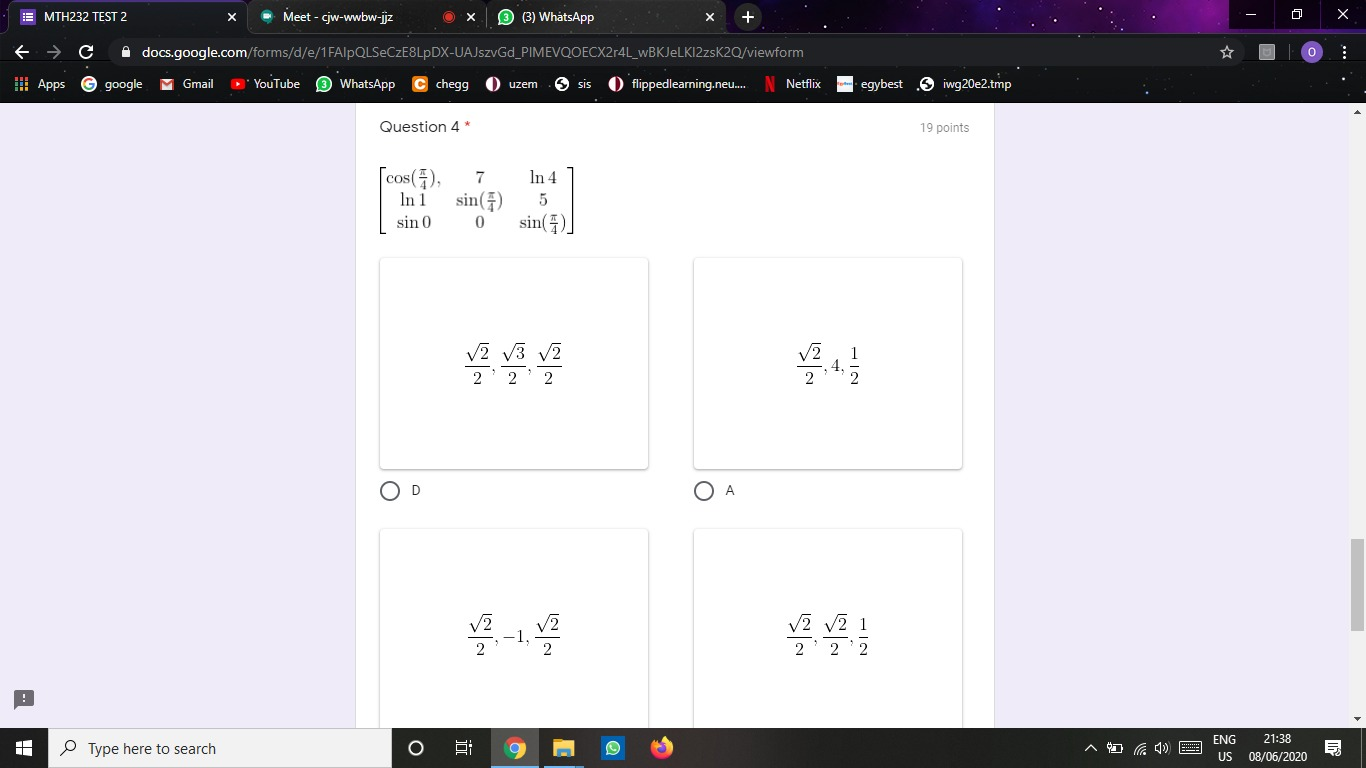
Task: Open the flippedlearning.neu bookmark
Action: point(677,84)
